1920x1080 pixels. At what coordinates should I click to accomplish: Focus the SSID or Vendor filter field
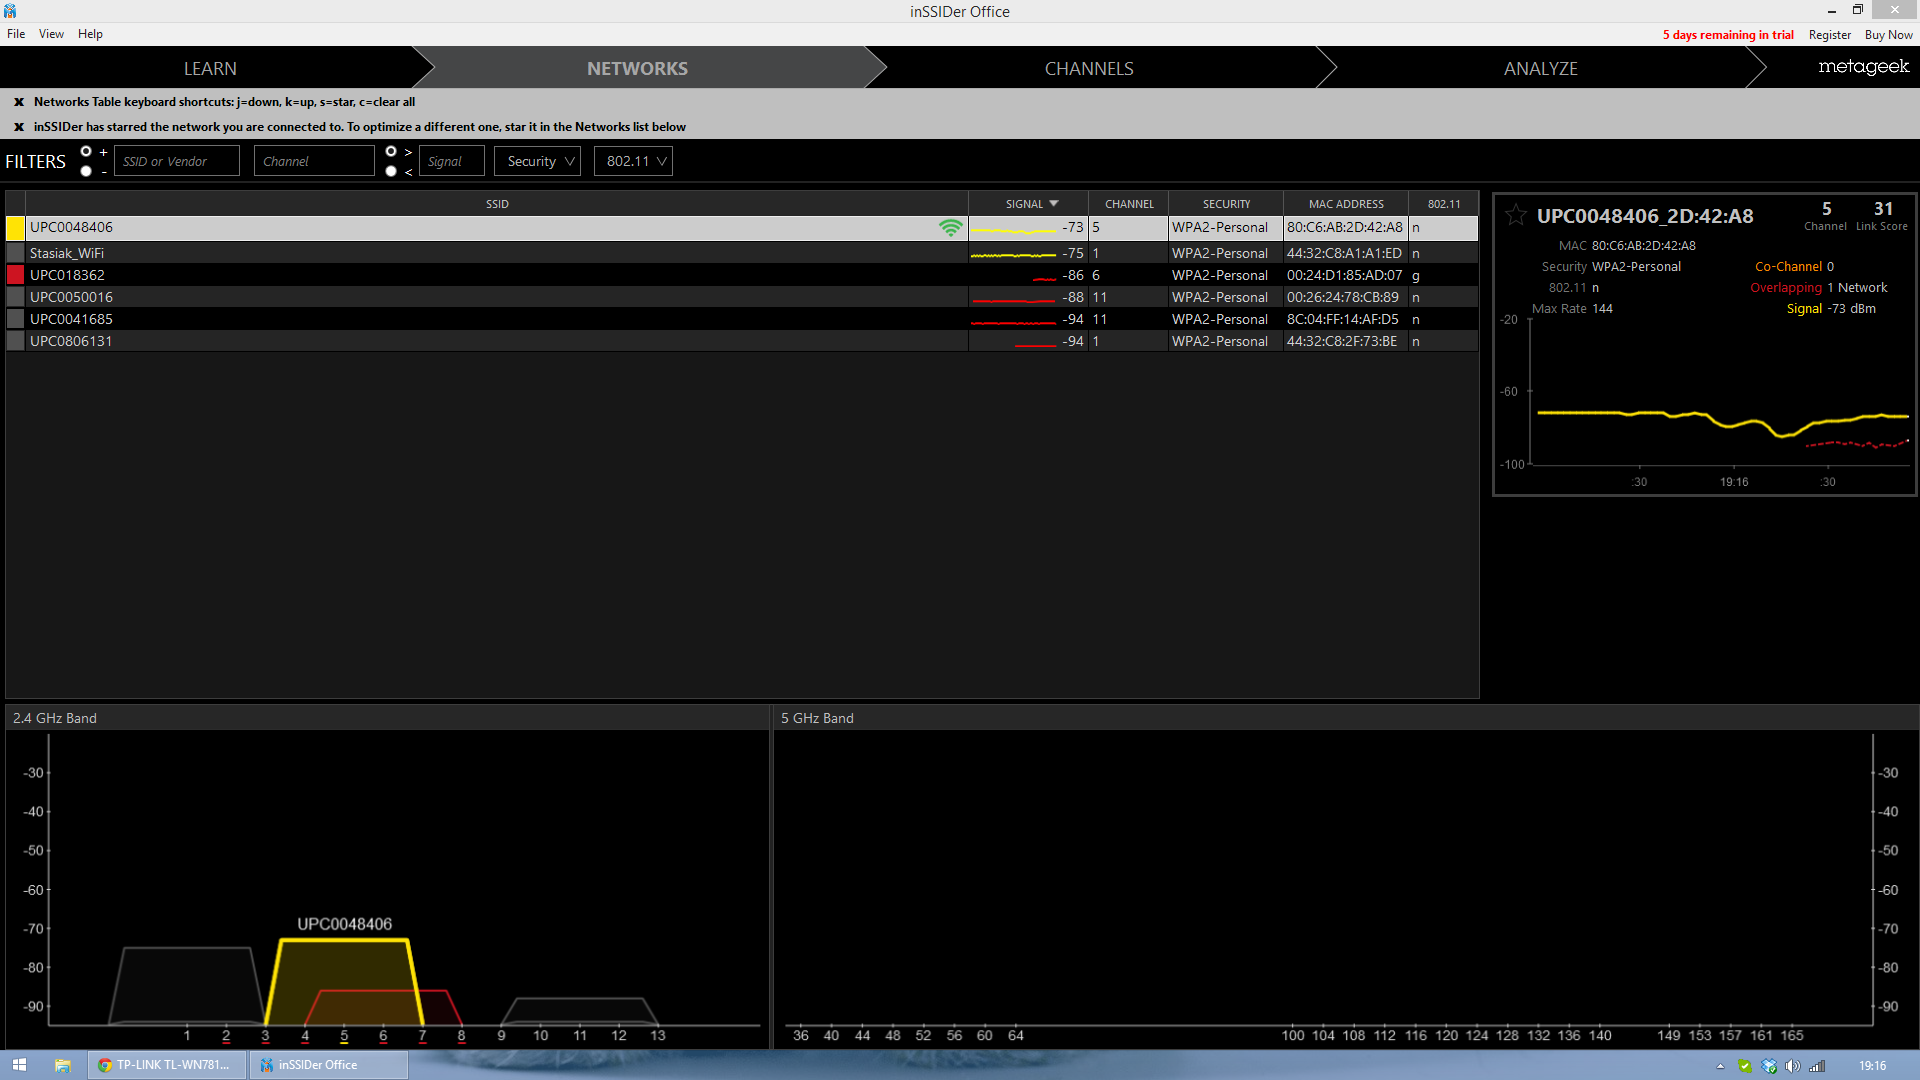coord(177,161)
